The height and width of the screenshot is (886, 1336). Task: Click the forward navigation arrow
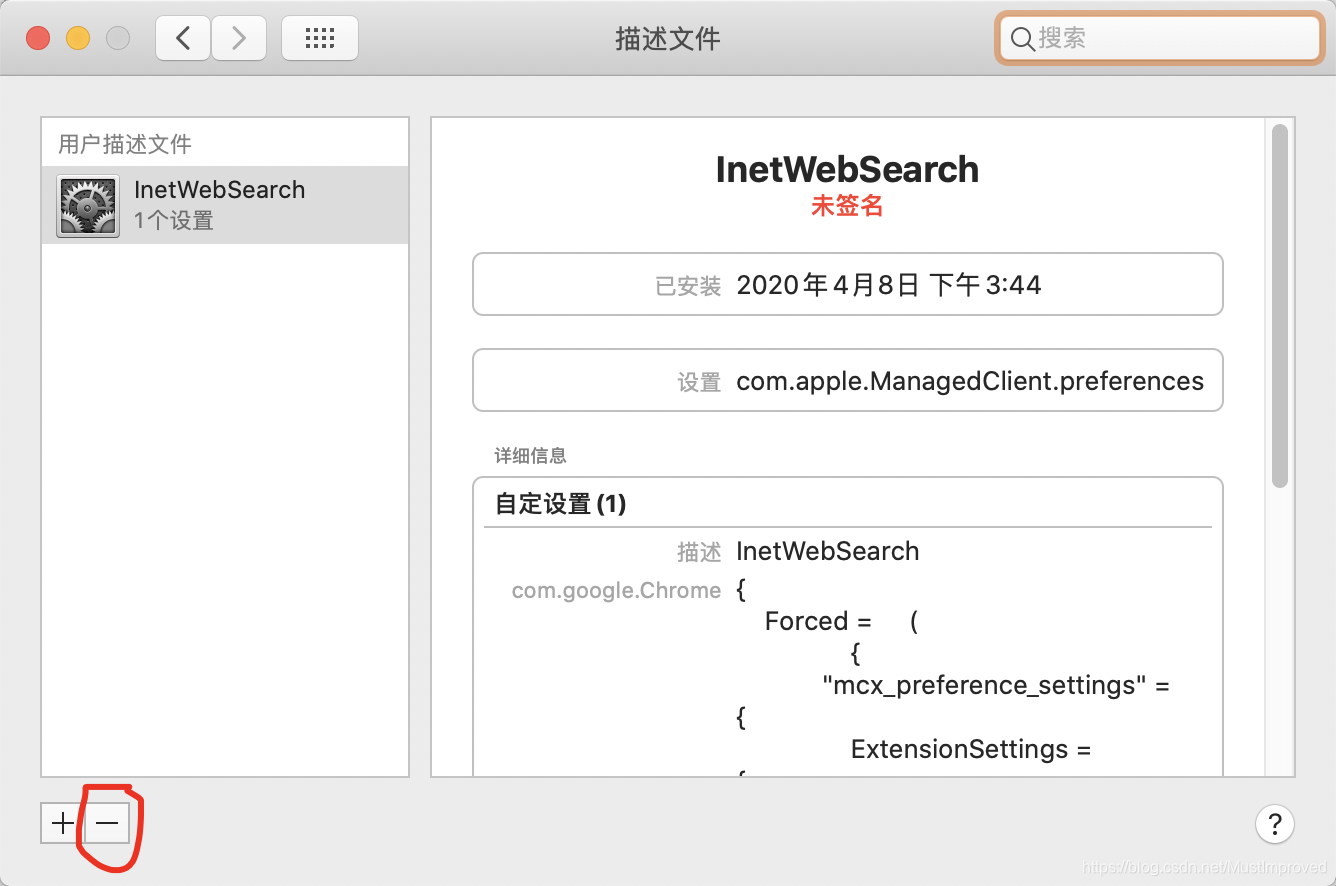click(238, 38)
